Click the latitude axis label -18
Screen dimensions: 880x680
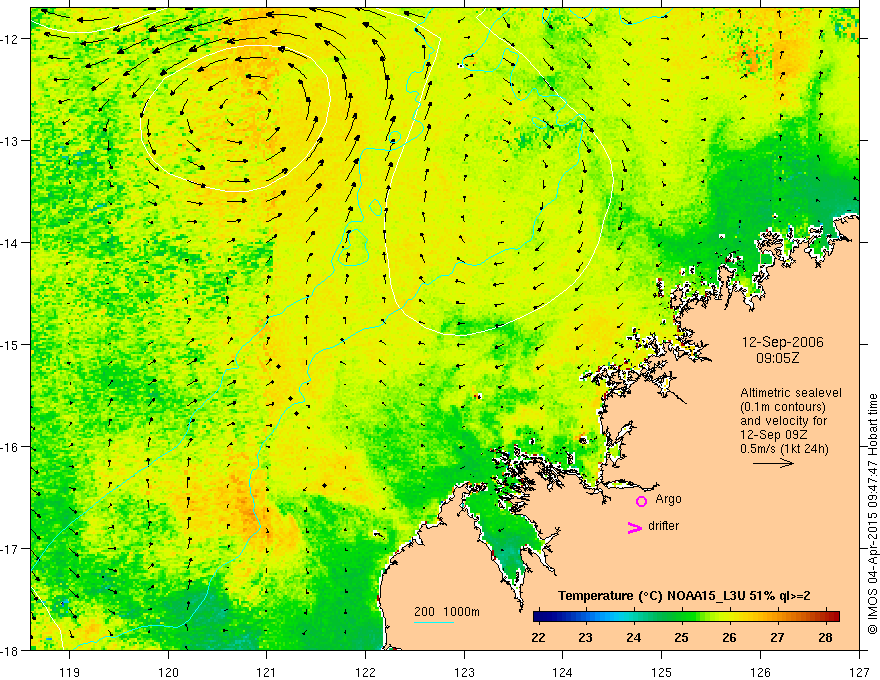[x=11, y=650]
